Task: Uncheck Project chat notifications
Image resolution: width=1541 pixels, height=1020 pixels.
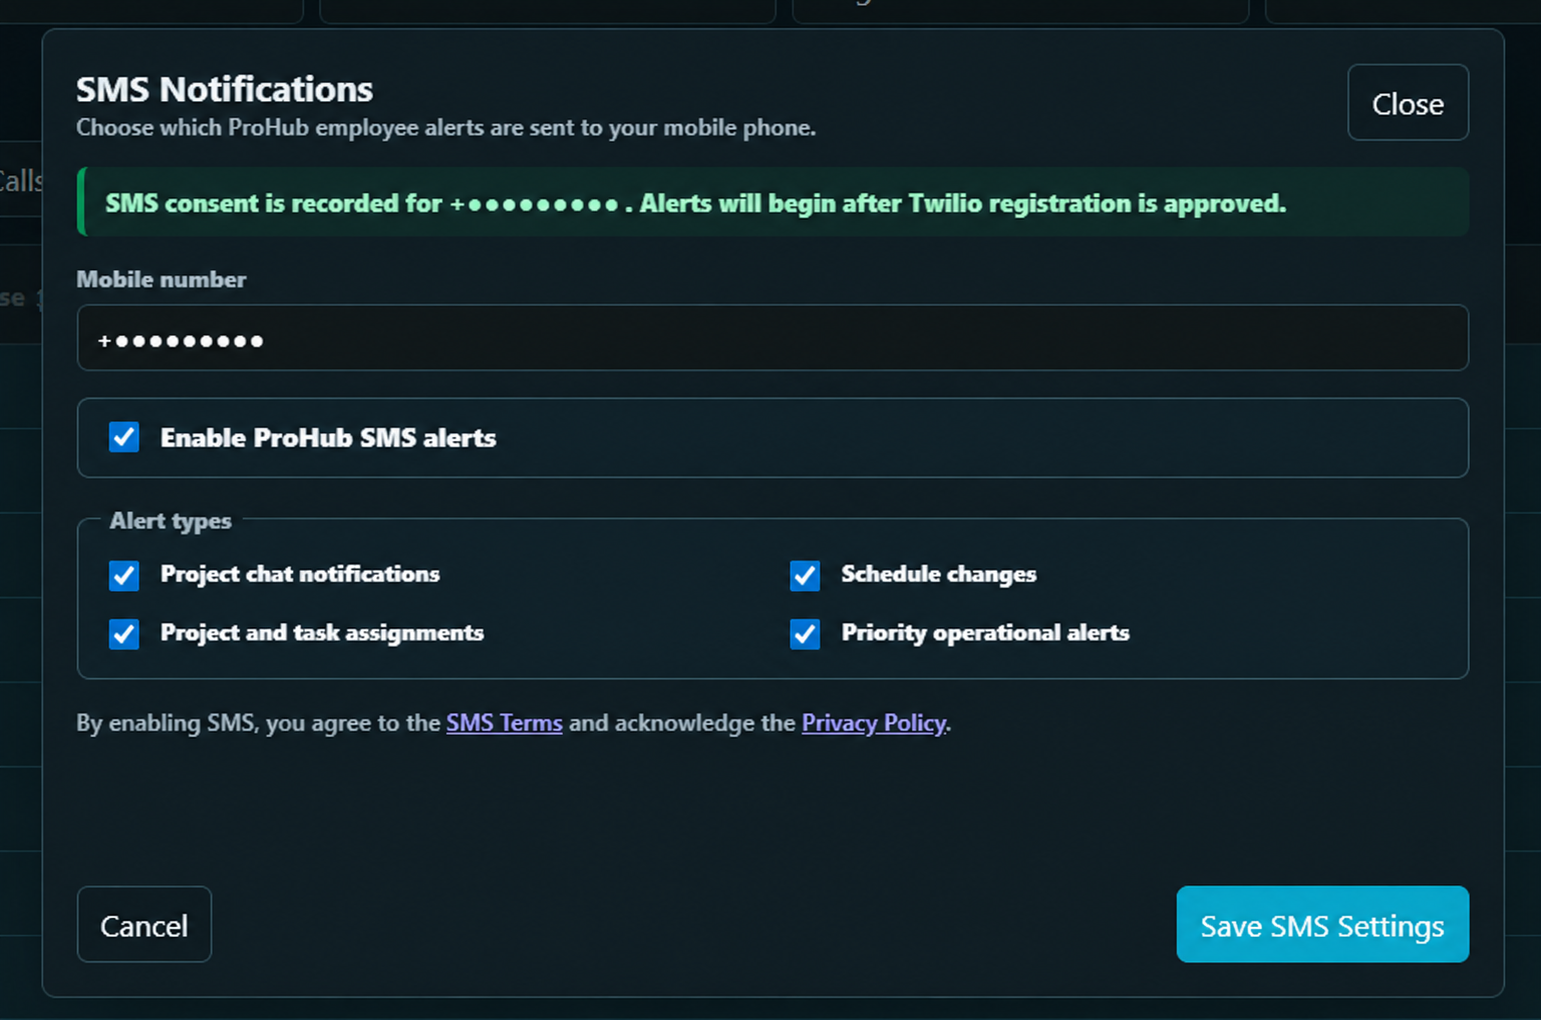Action: point(124,575)
